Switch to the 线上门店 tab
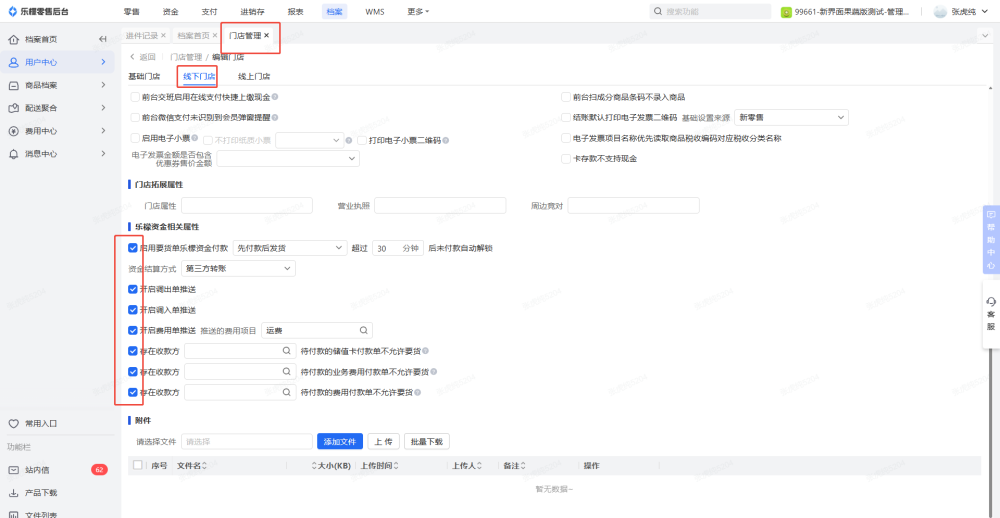1000x518 pixels. (x=254, y=77)
